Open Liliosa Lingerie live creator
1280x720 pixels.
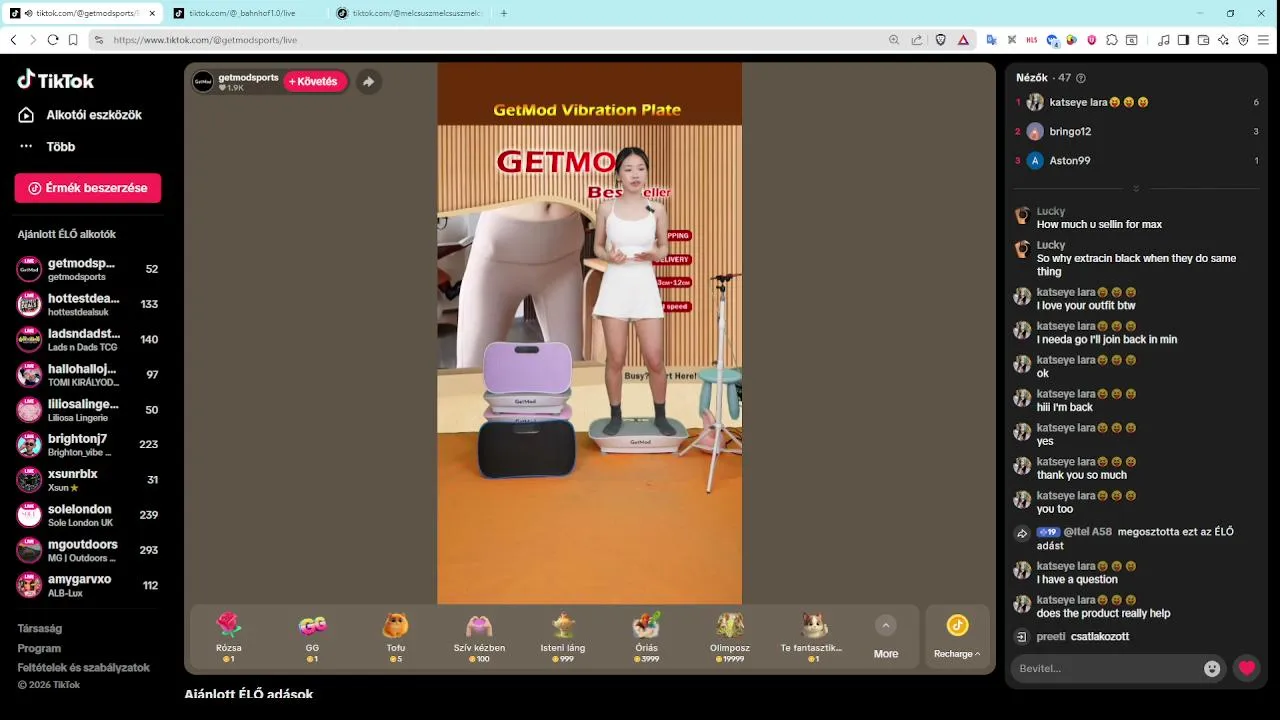click(88, 410)
